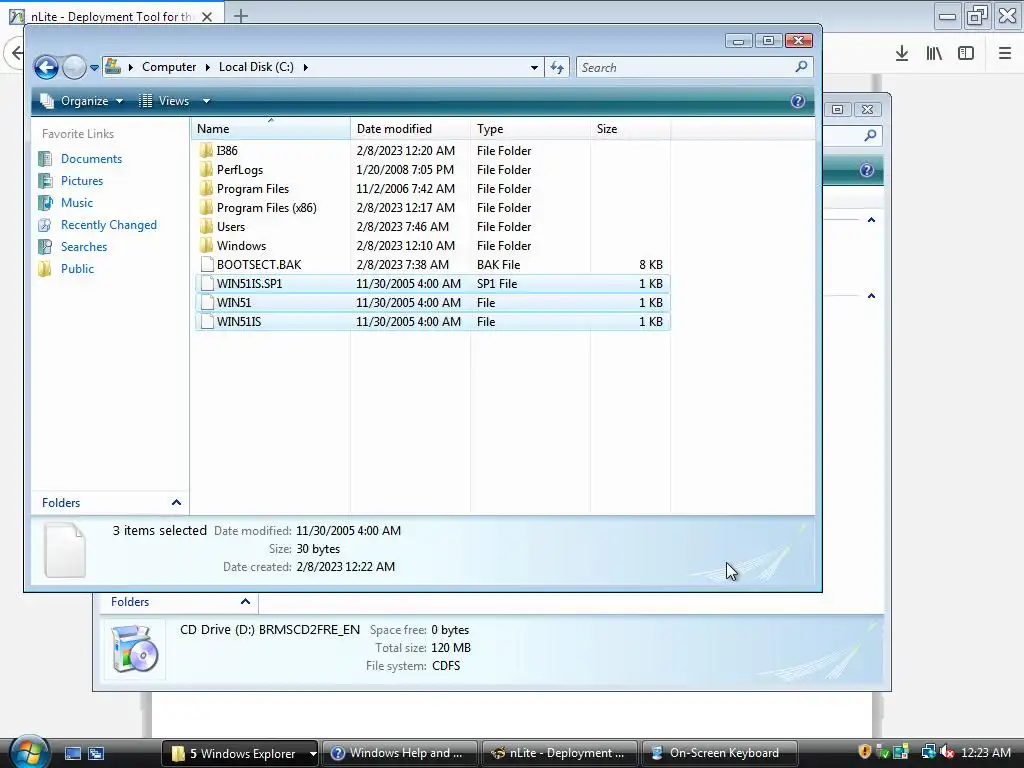This screenshot has width=1024, height=768.
Task: Open the recent pages dropdown arrow
Action: tap(94, 67)
